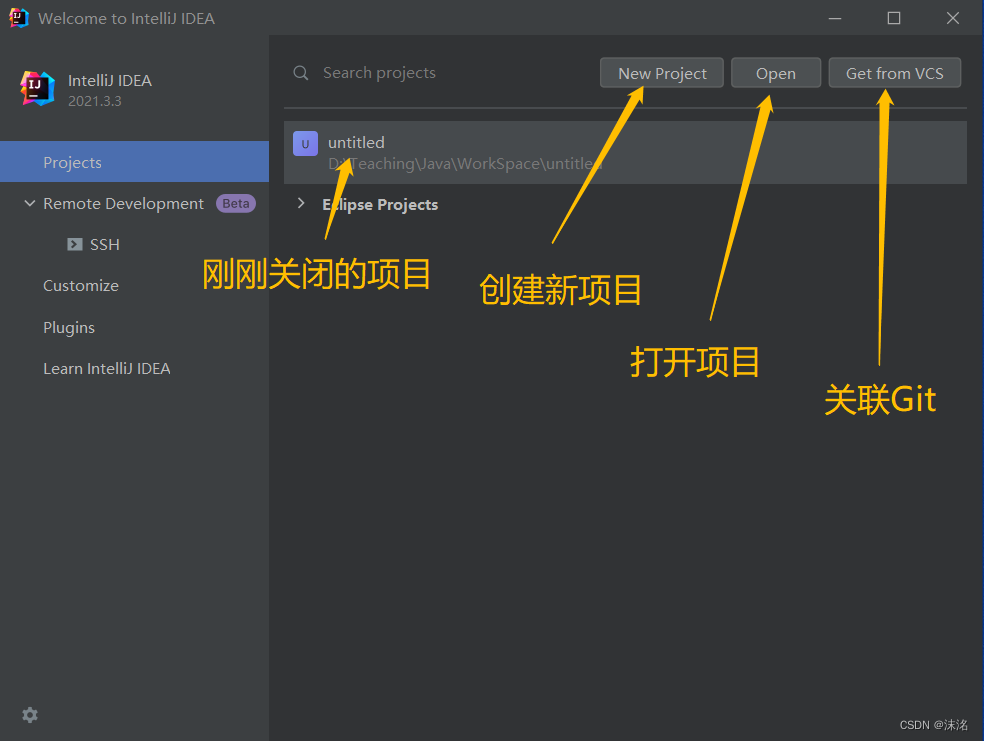984x741 pixels.
Task: Click the Beta badge next to Remote Development
Action: 235,203
